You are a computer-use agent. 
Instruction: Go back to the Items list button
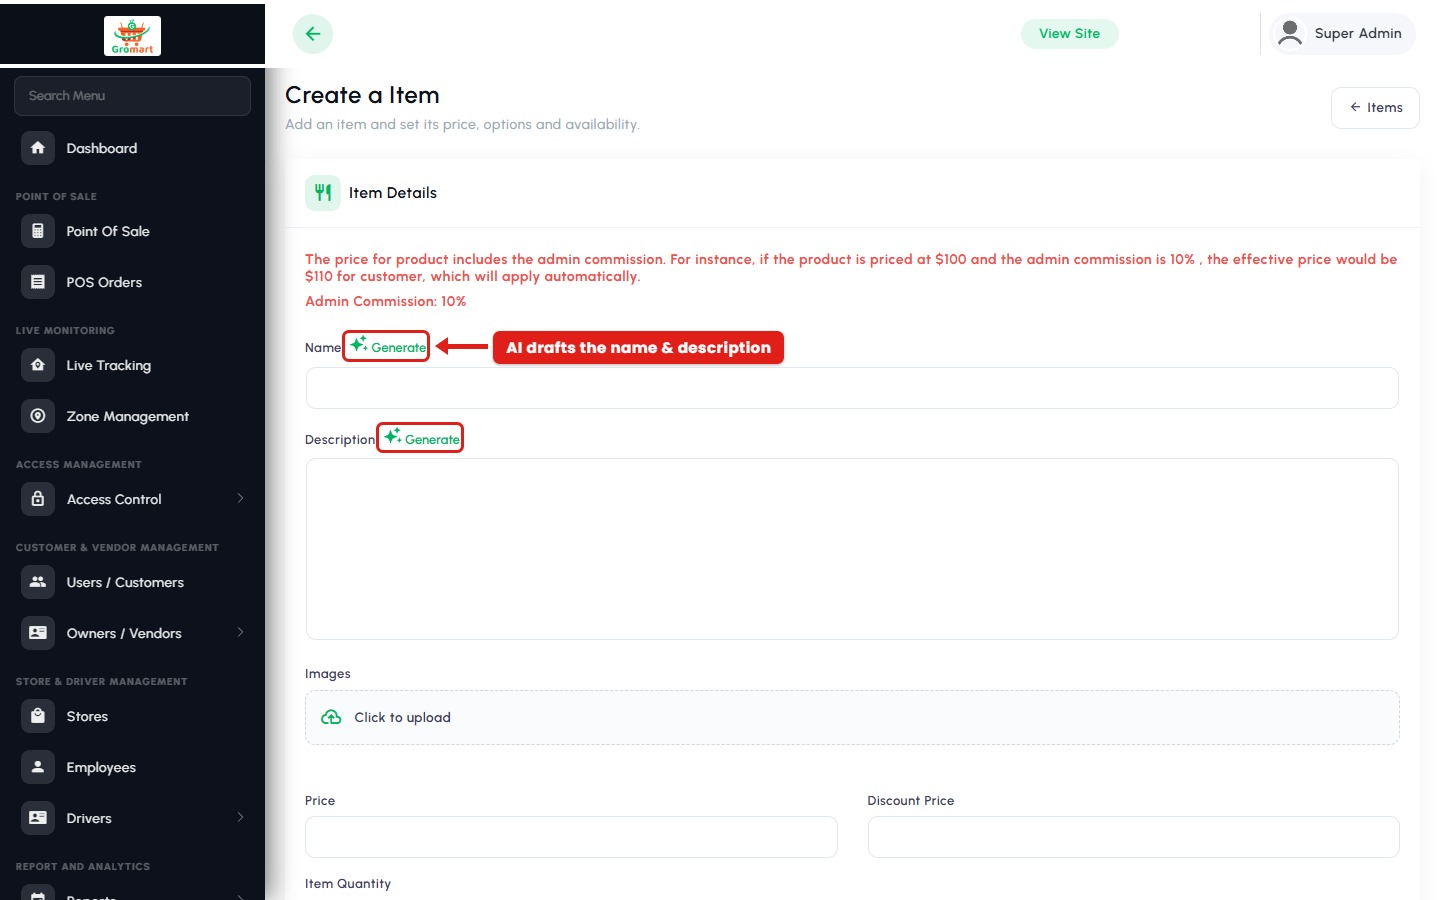(1375, 107)
